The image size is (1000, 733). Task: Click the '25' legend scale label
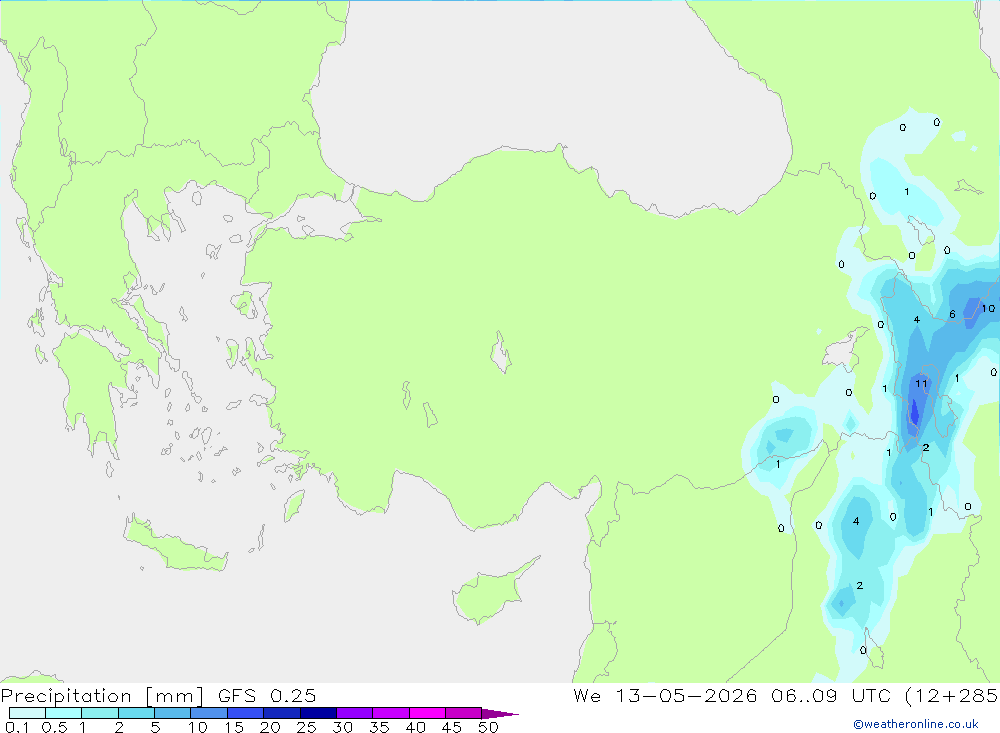coord(306,727)
